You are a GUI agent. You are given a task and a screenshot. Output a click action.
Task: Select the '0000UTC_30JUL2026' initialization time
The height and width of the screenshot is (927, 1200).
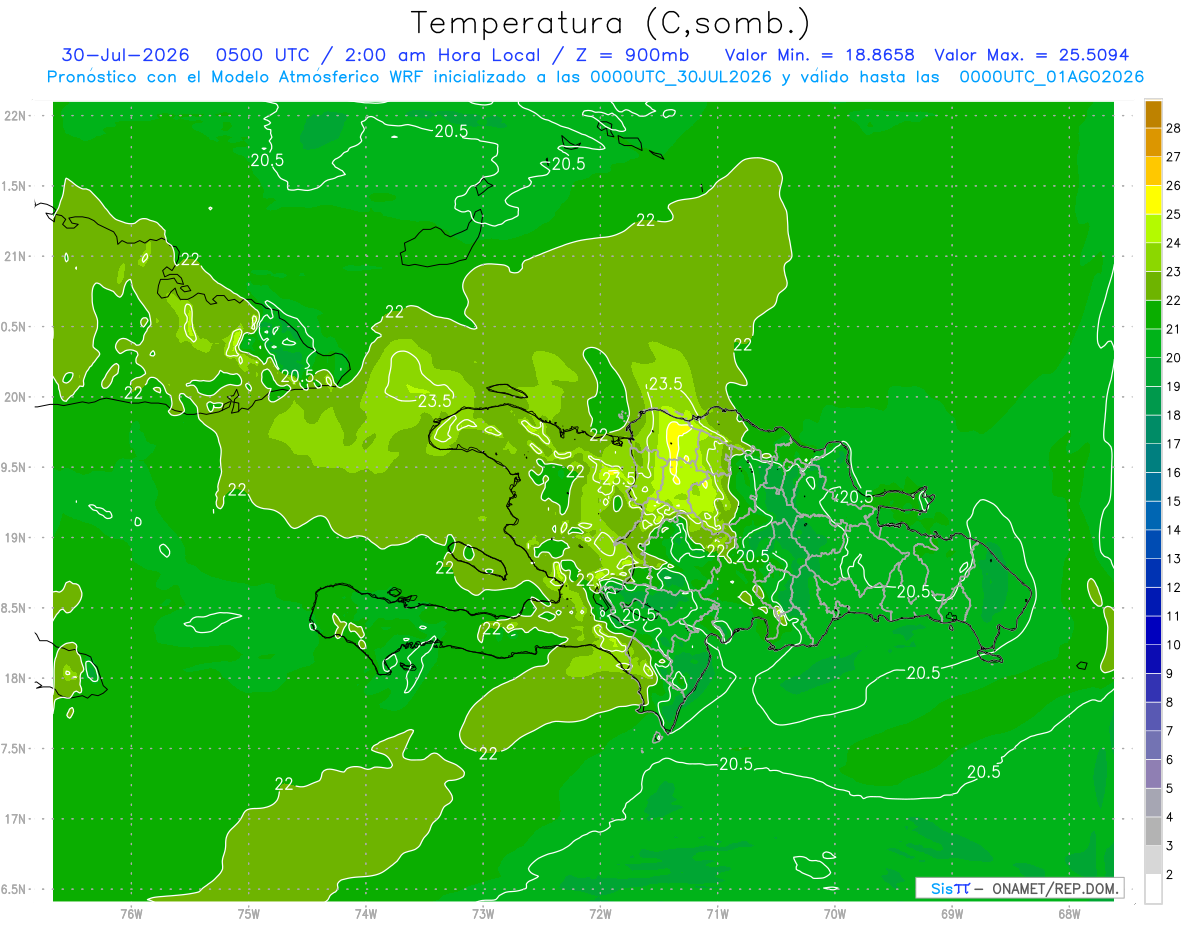[x=680, y=77]
